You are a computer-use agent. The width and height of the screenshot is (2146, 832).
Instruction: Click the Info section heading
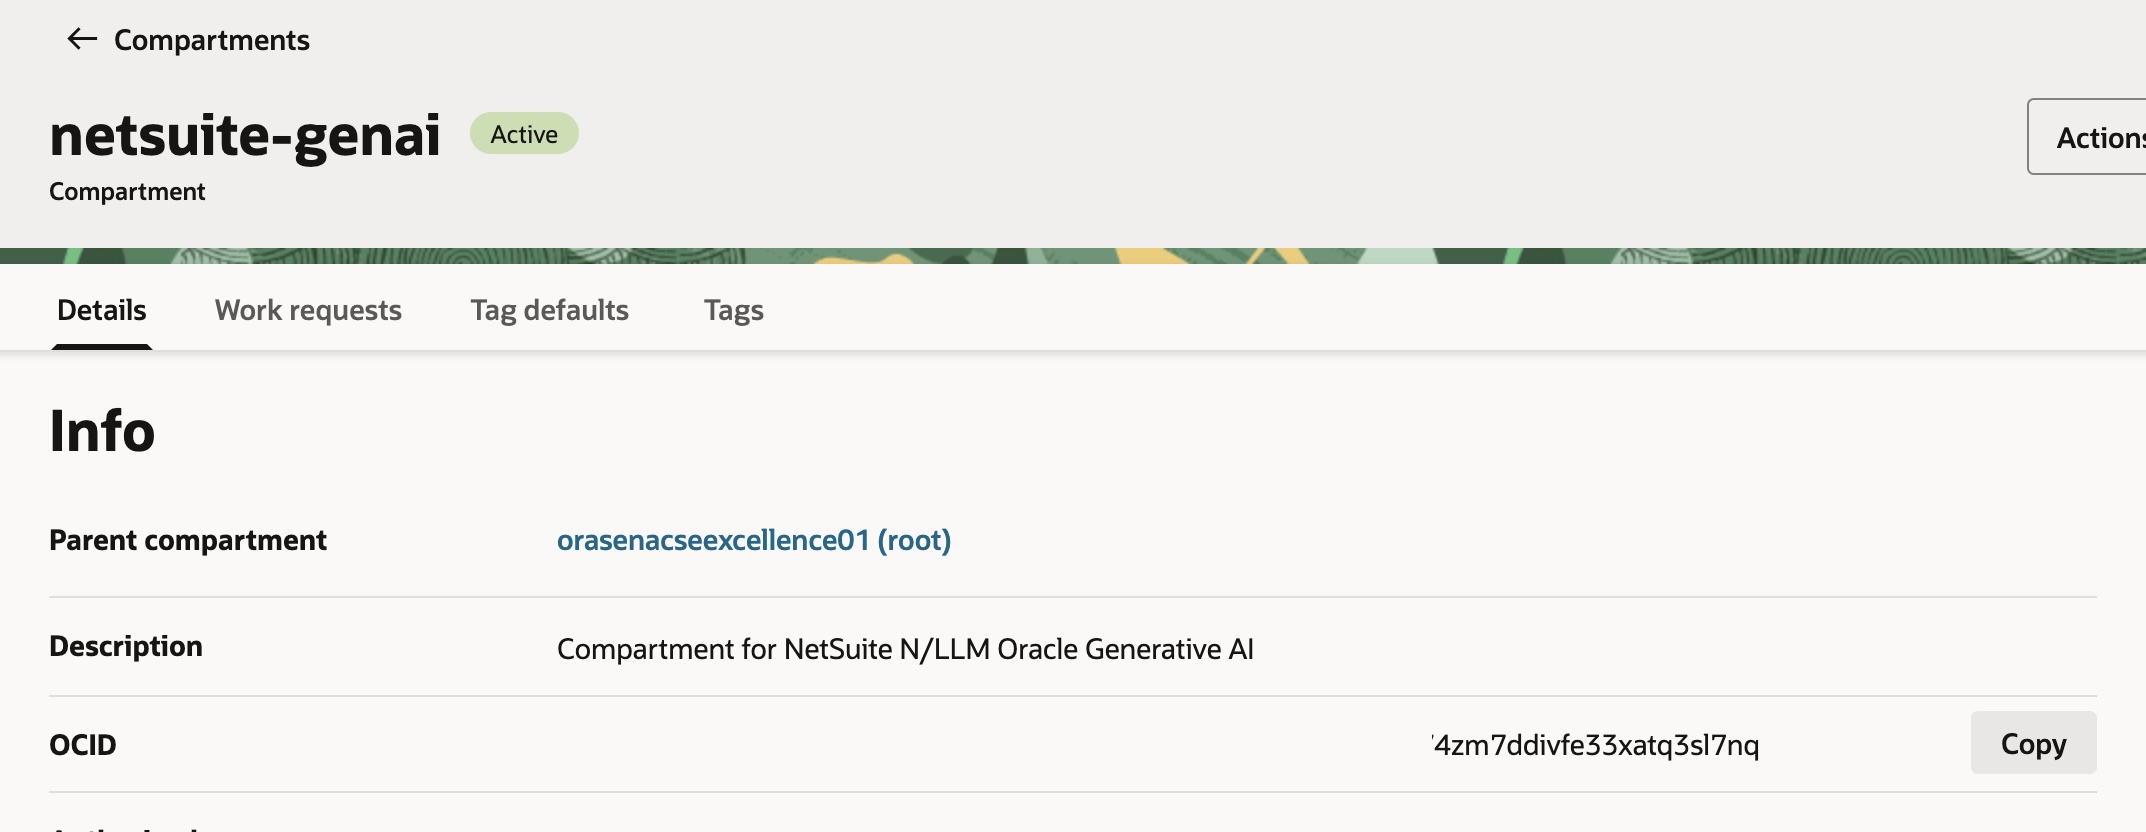click(x=102, y=431)
